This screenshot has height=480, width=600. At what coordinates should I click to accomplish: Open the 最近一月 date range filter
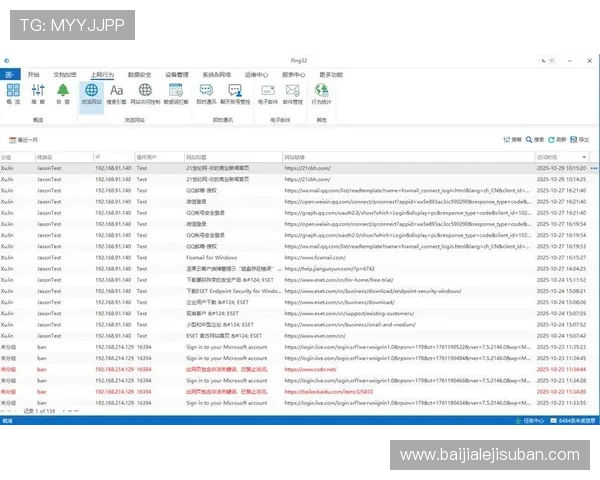coord(23,140)
